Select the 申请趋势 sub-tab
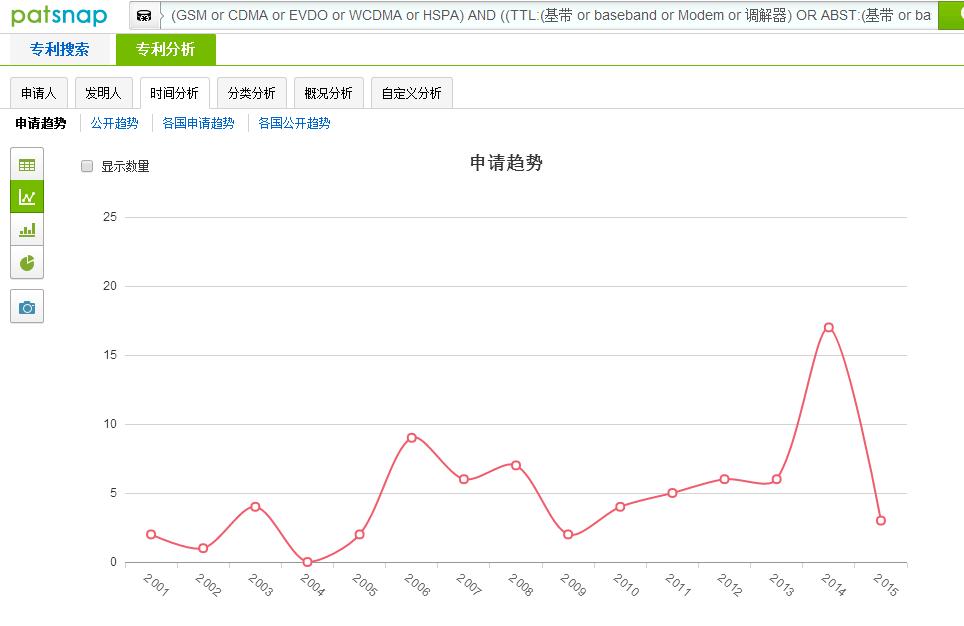This screenshot has height=626, width=964. 41,123
